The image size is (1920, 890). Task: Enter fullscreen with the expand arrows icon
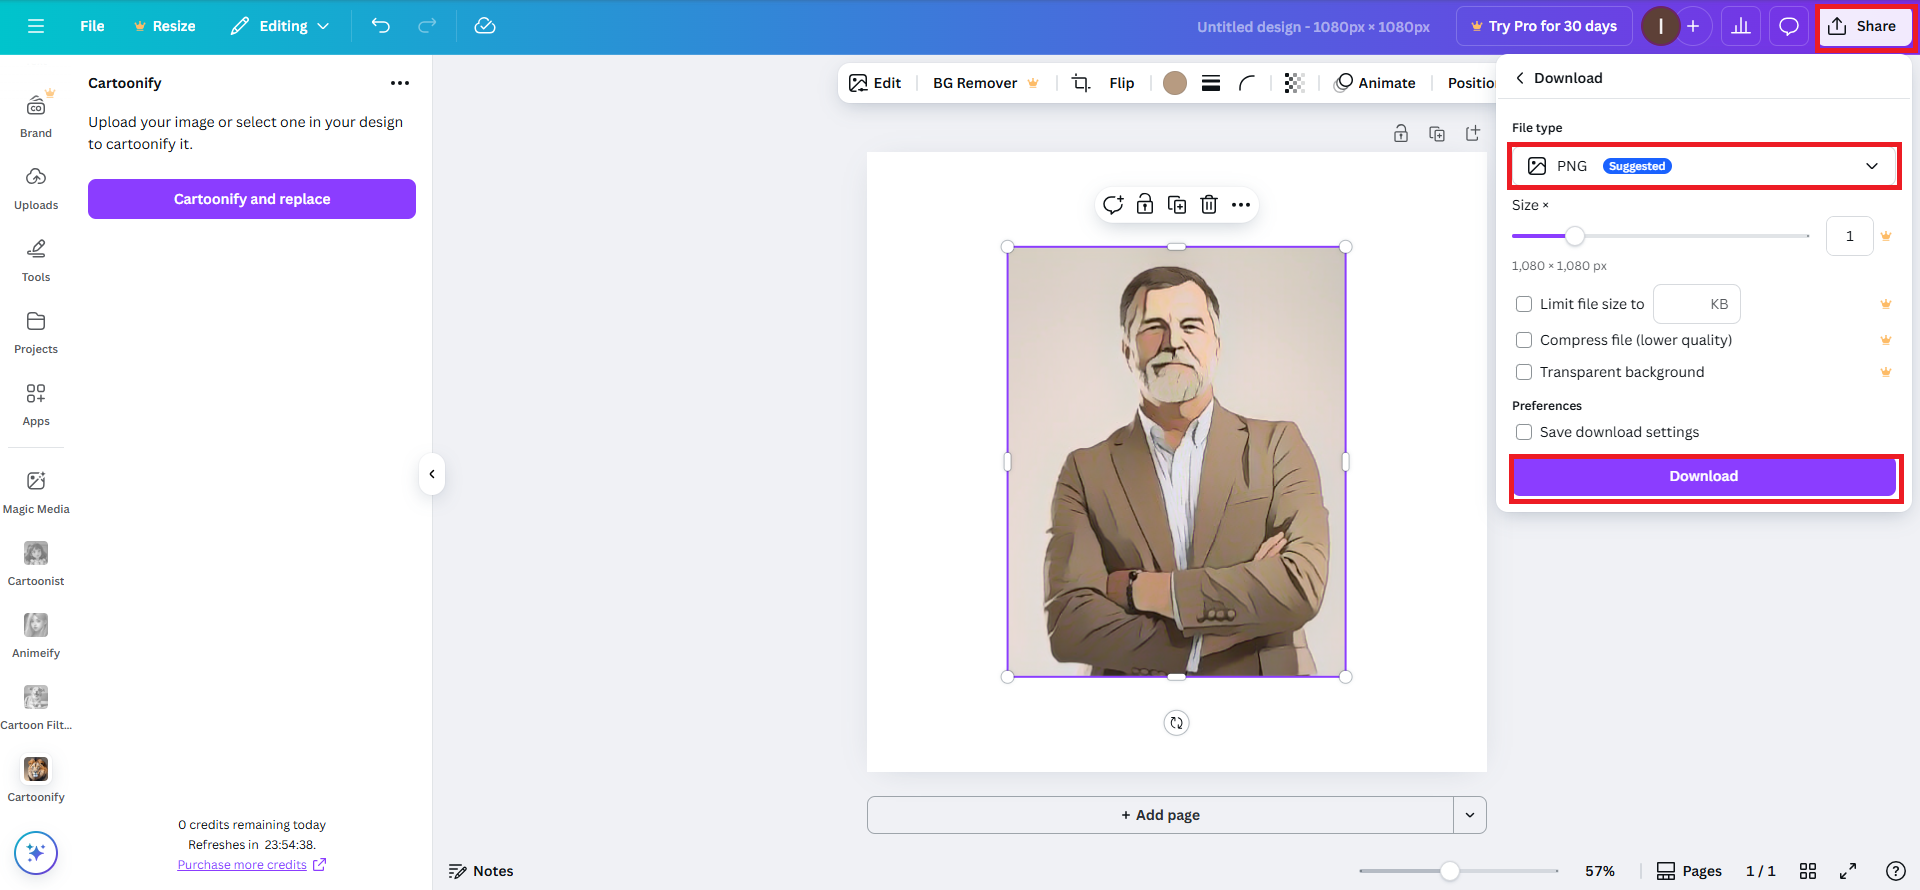[1848, 871]
